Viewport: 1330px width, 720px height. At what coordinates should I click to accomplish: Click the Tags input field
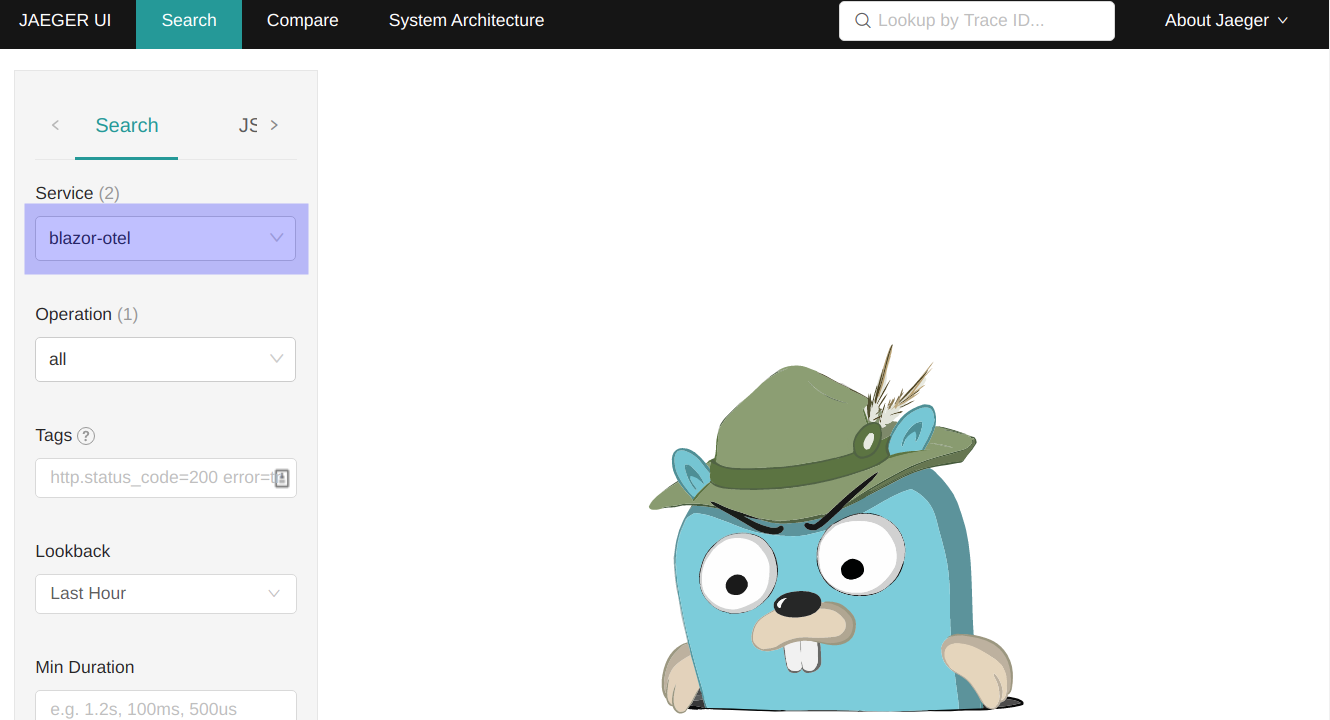click(x=166, y=478)
